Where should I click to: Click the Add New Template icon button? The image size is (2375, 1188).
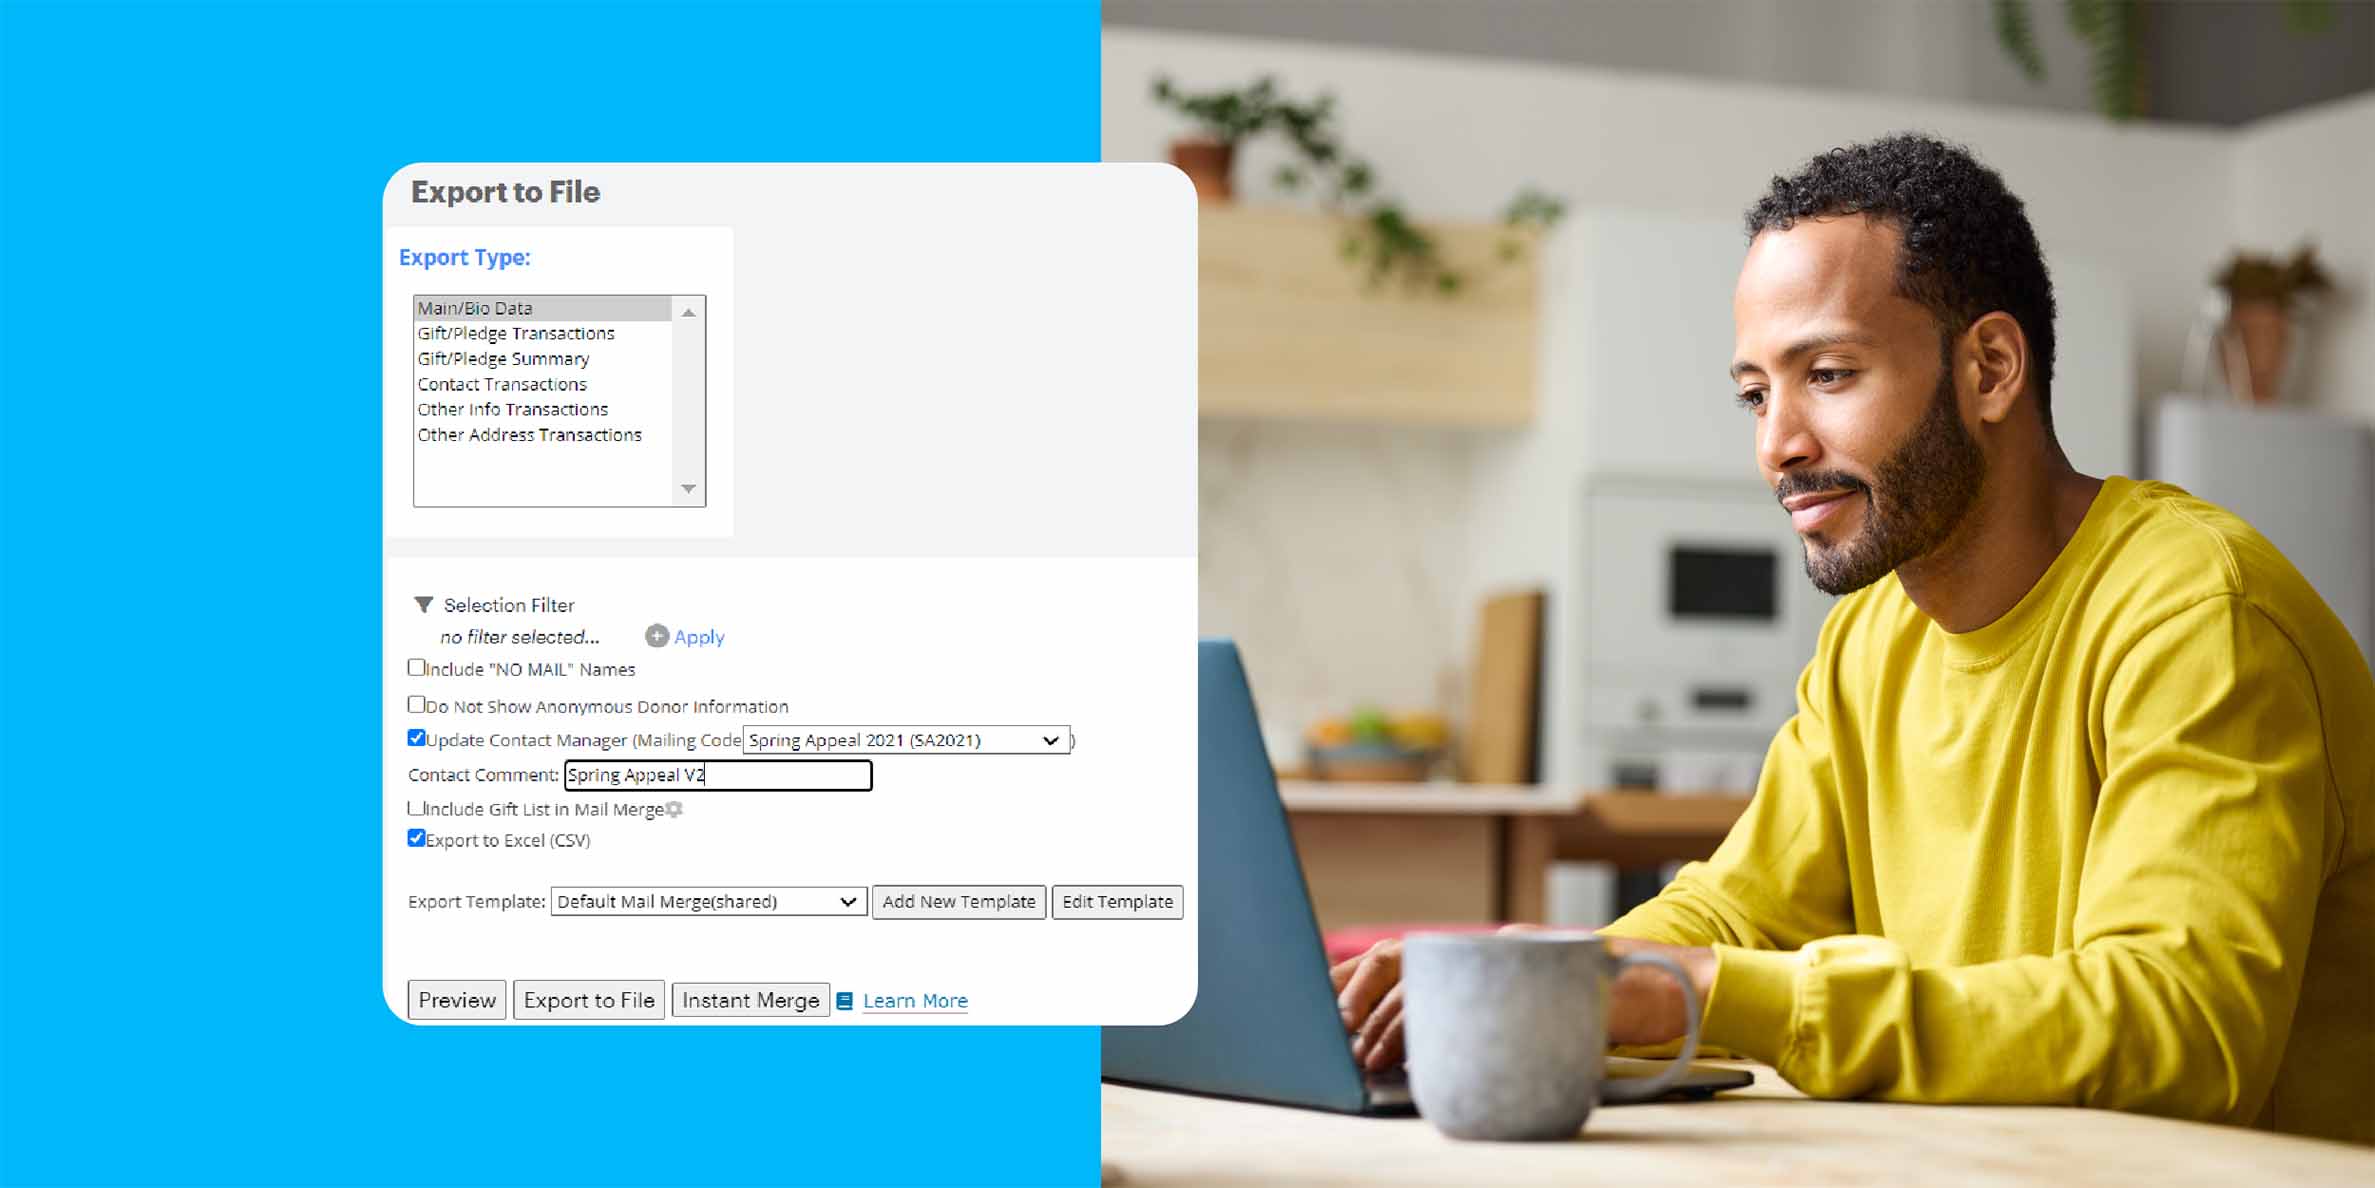pos(960,902)
